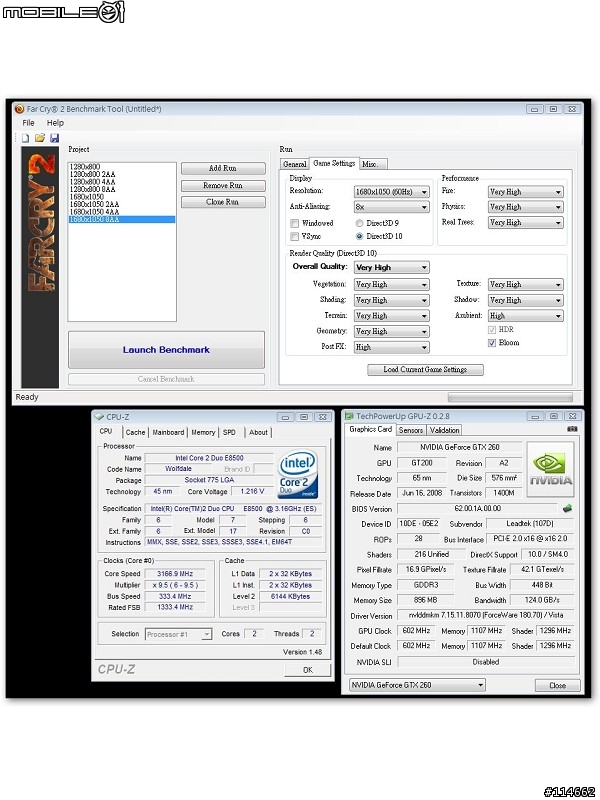Click the Remove Run button
This screenshot has height=800, width=600.
(x=223, y=186)
